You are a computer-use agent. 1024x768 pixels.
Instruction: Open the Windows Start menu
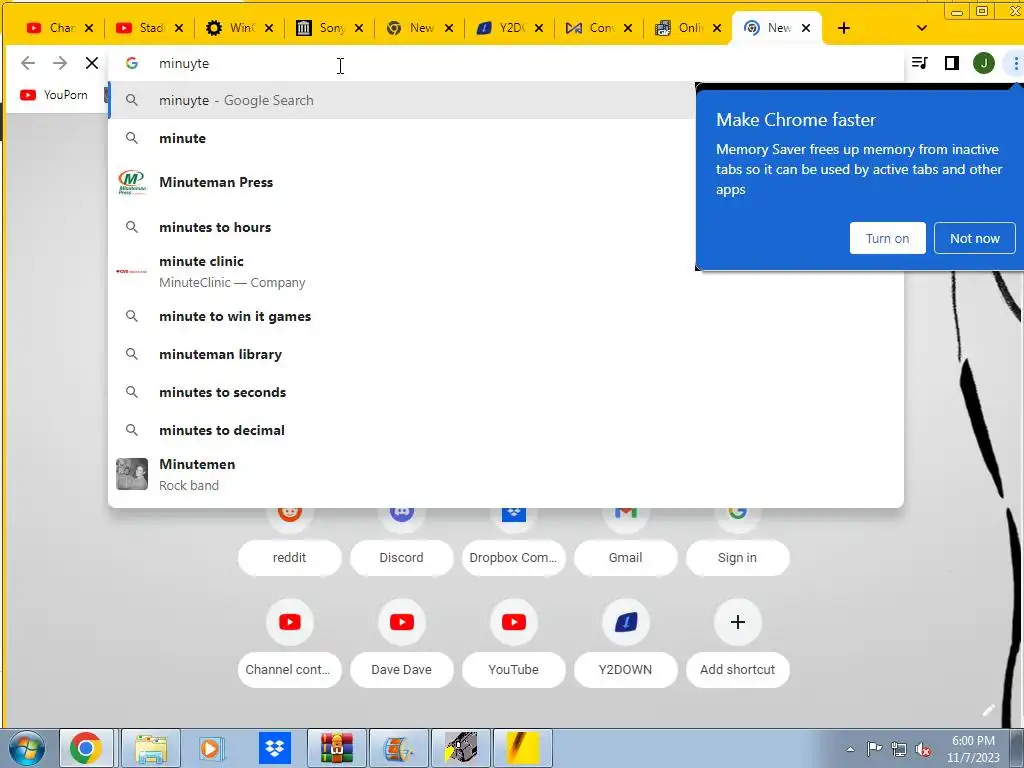click(27, 748)
